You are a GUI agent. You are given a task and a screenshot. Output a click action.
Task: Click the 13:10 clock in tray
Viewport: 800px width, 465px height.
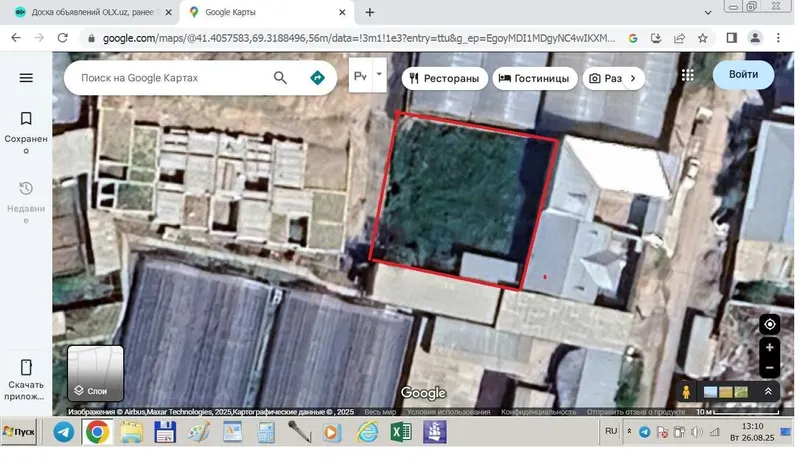753,426
